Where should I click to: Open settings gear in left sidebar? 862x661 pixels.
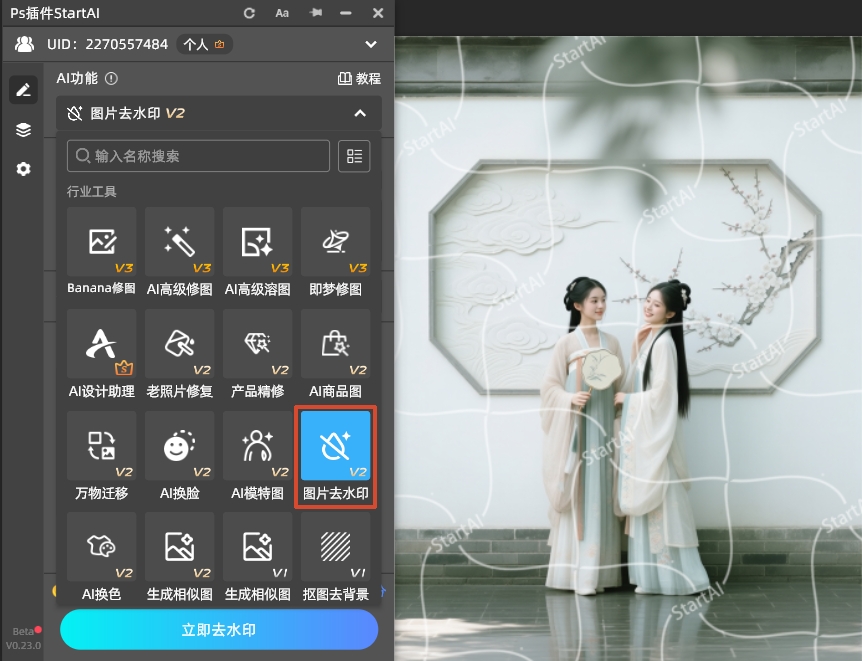(23, 169)
